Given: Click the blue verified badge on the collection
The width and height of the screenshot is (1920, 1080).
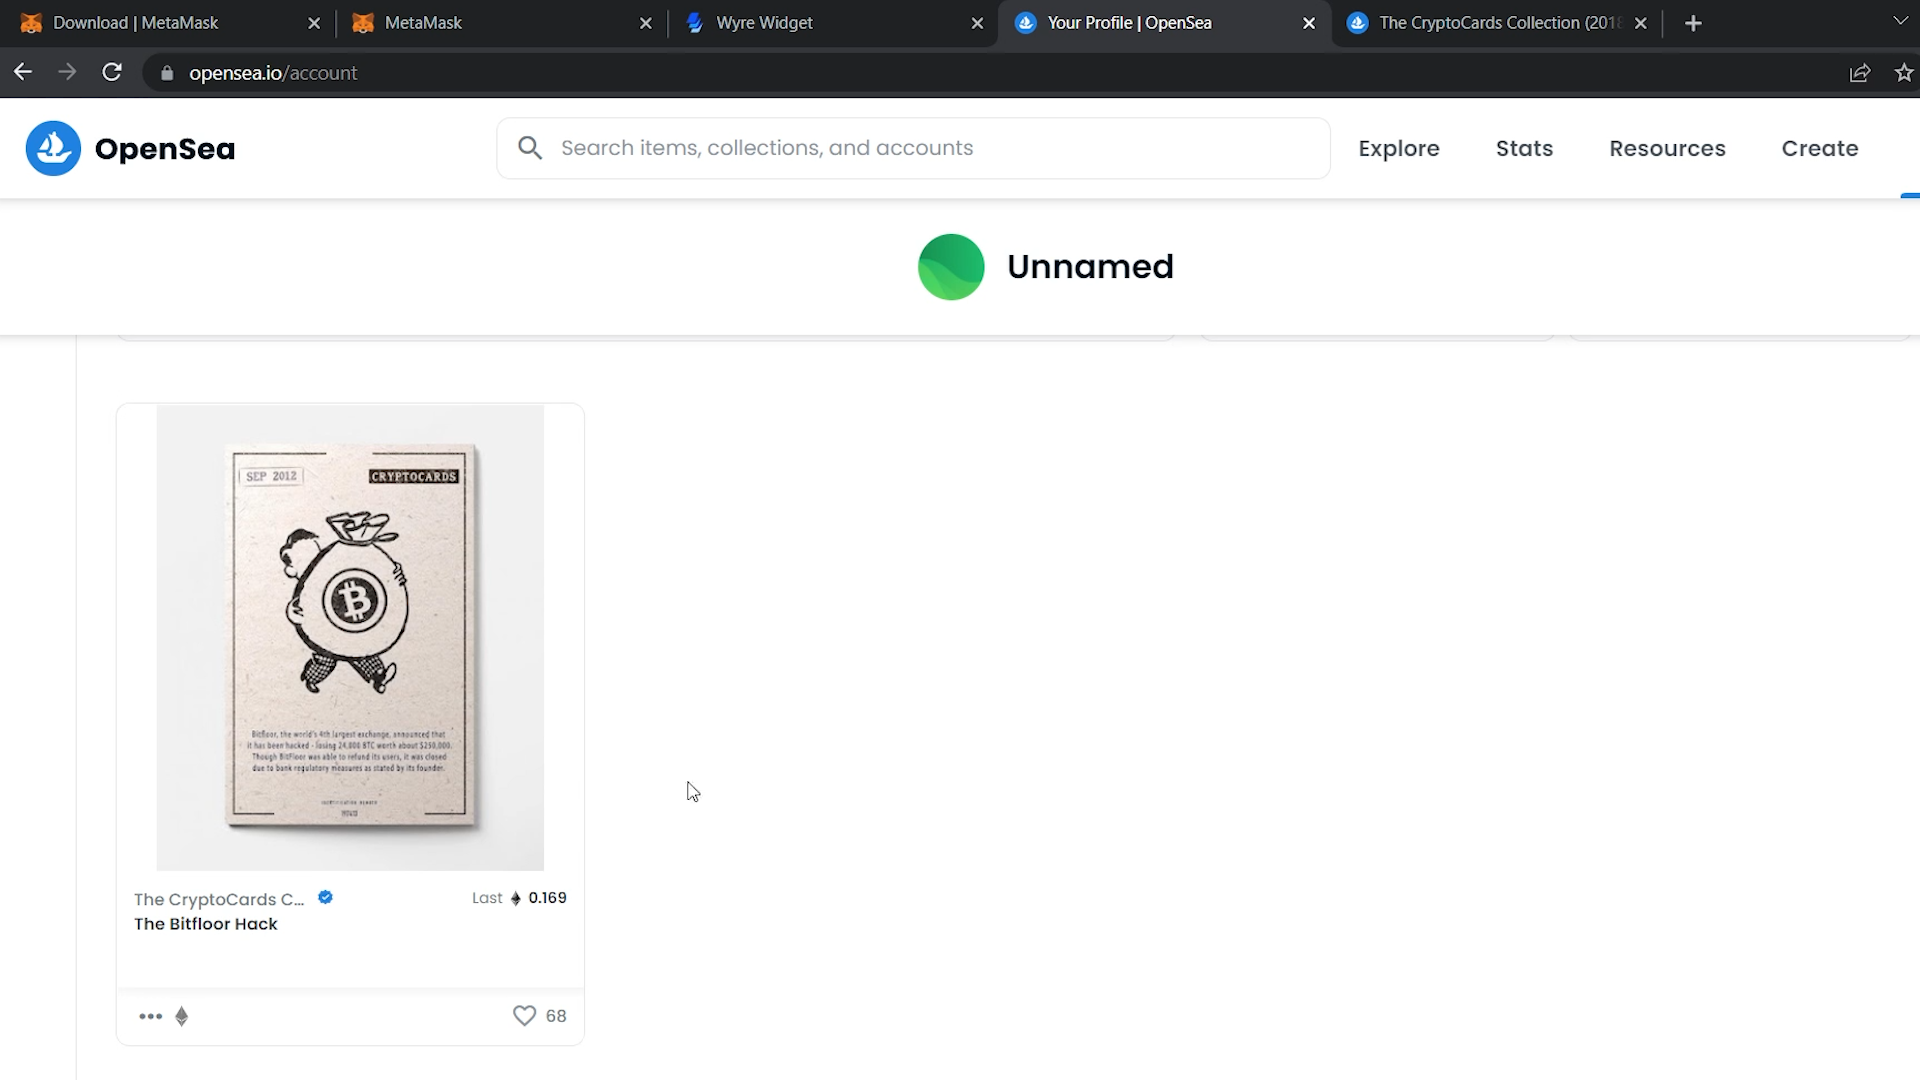Looking at the screenshot, I should click(x=325, y=898).
